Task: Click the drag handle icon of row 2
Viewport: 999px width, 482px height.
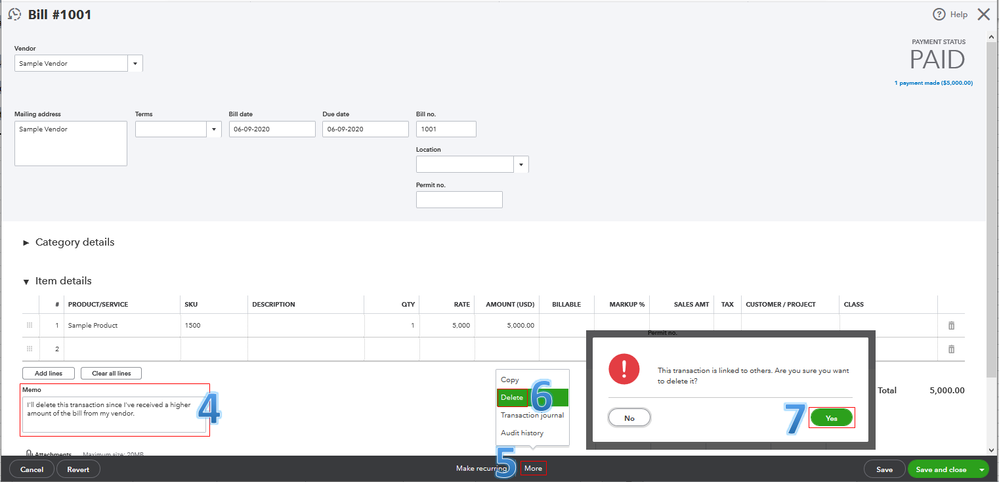Action: click(29, 349)
